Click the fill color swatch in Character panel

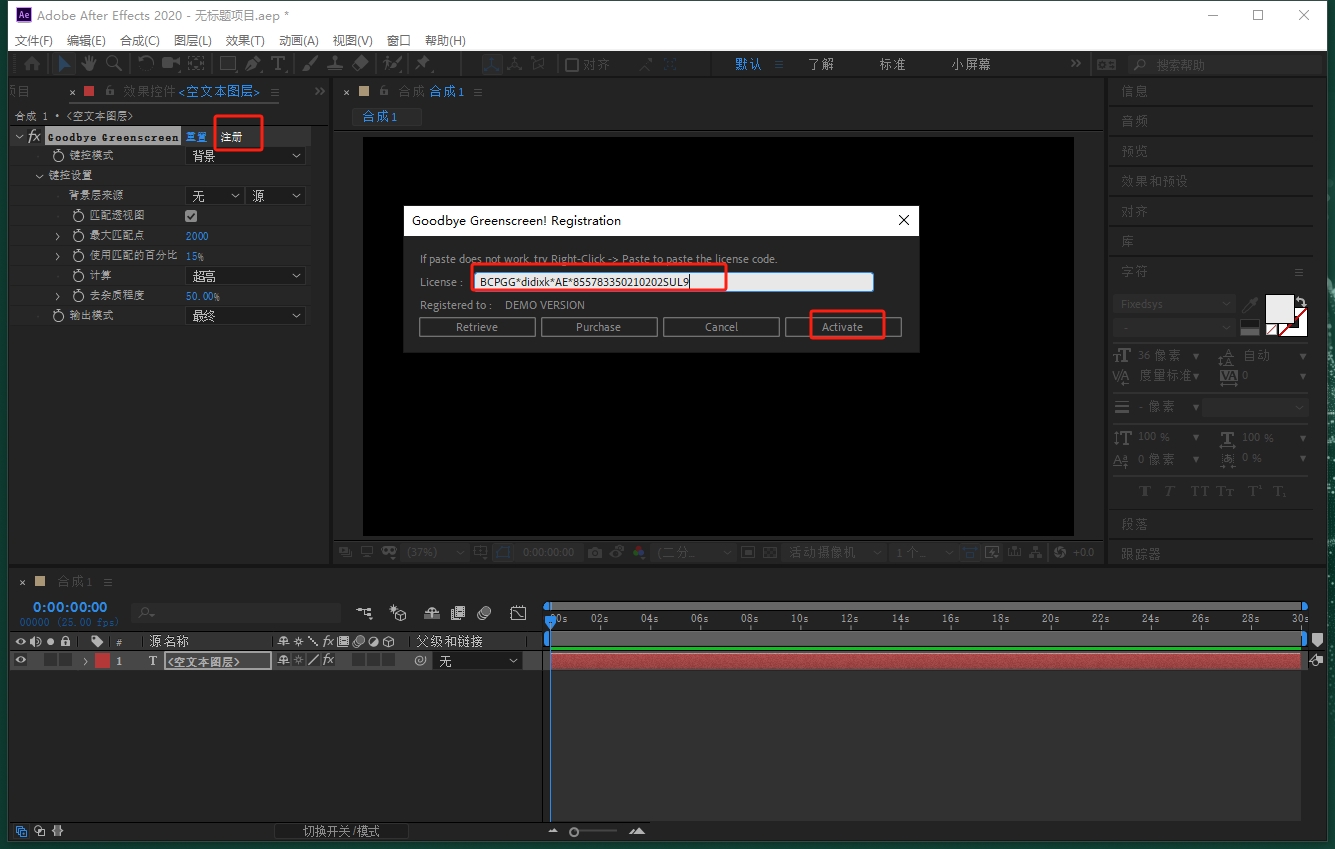(x=1279, y=309)
